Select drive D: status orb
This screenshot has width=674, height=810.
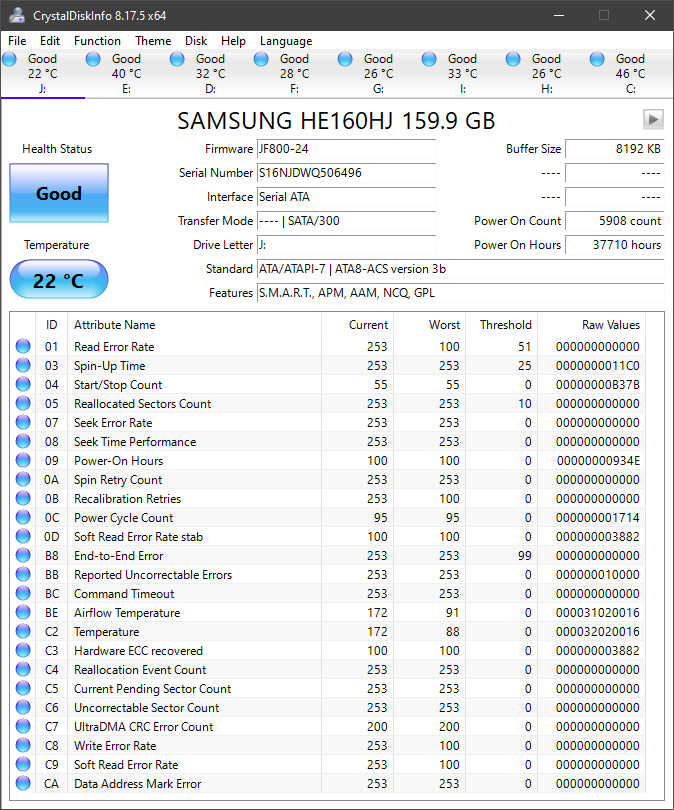(x=177, y=59)
